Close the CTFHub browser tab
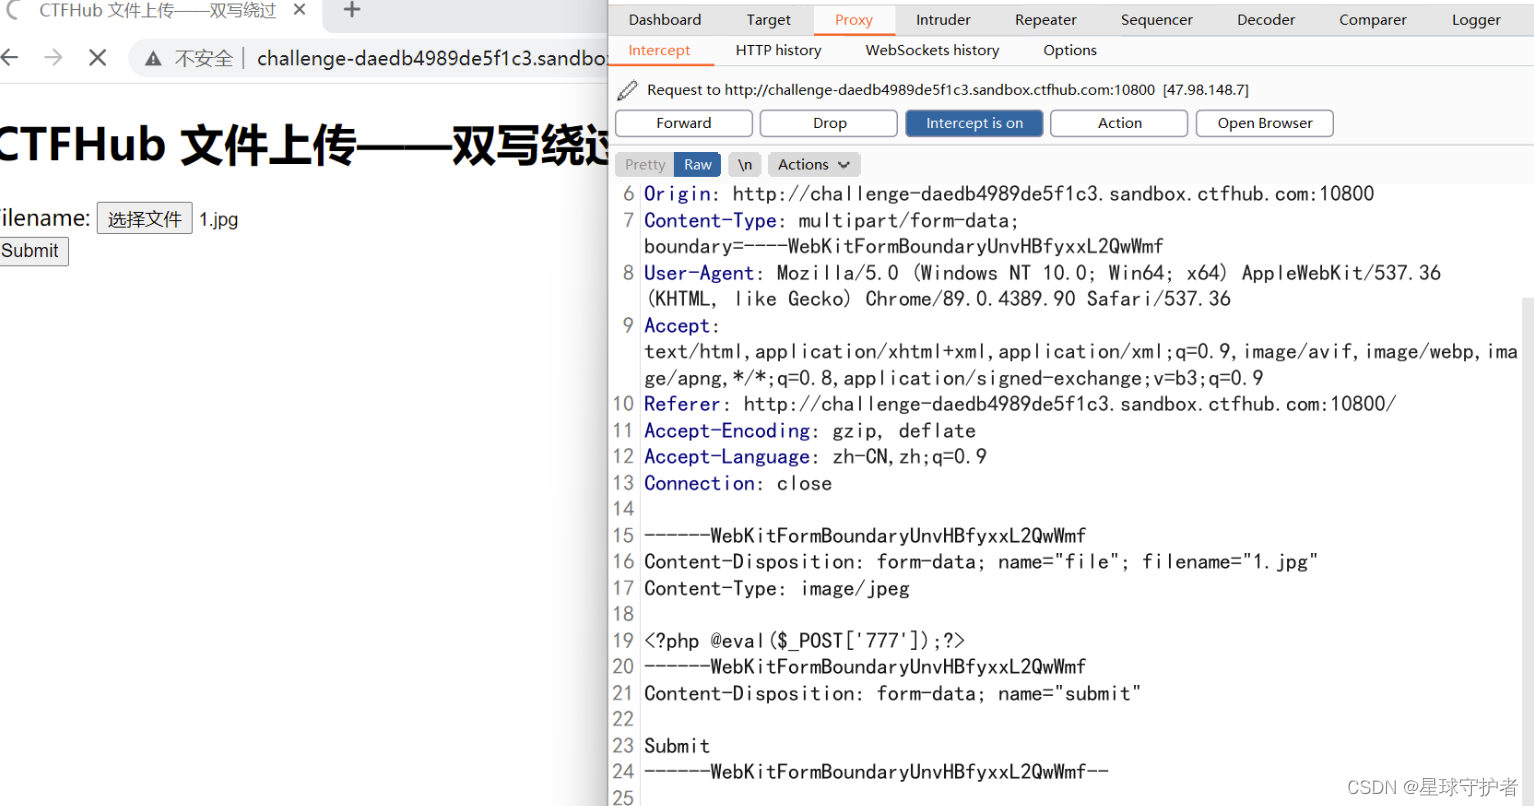 pos(299,10)
